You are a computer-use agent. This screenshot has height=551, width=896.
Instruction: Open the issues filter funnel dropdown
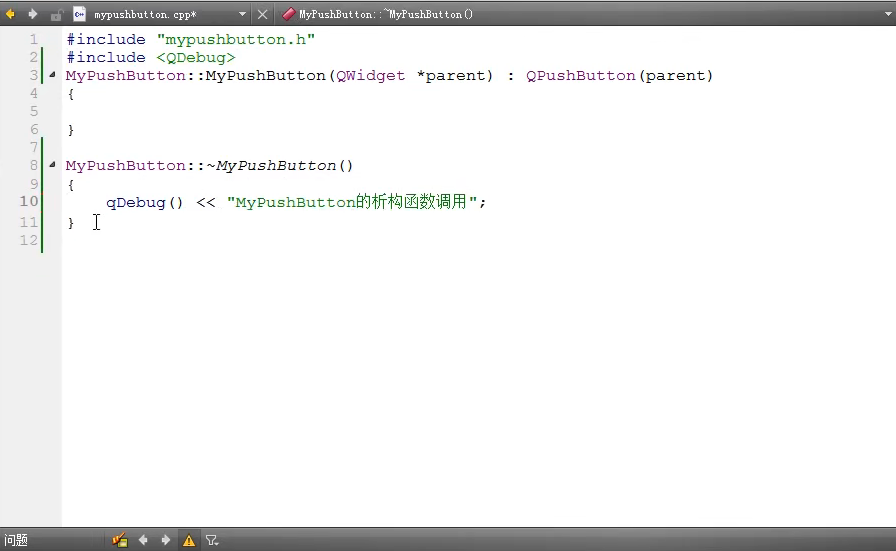tap(212, 540)
